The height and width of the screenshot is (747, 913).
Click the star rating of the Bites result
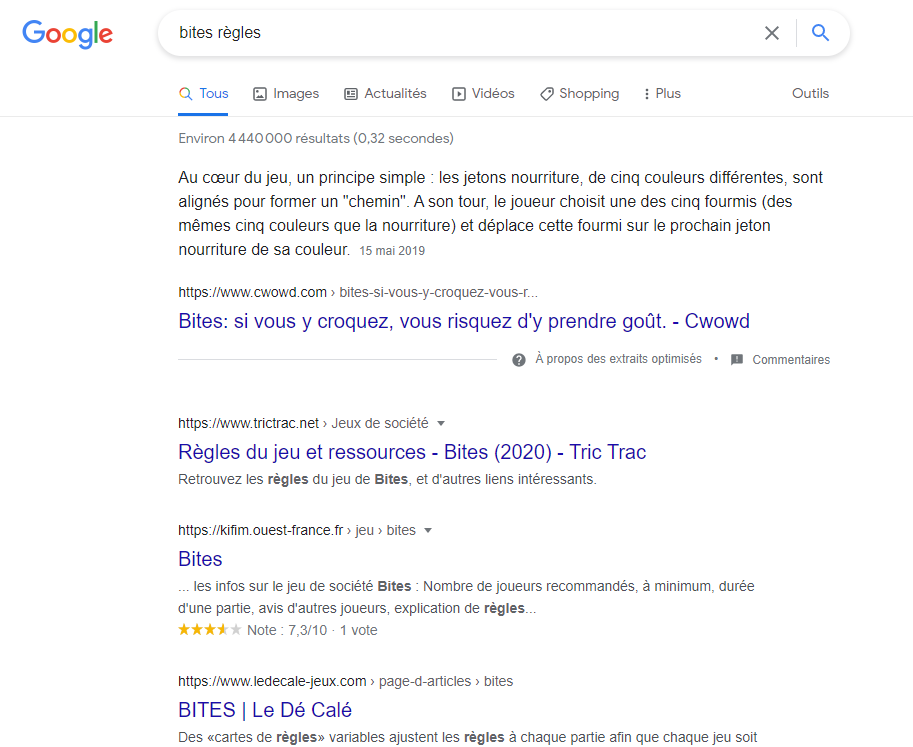tap(210, 629)
